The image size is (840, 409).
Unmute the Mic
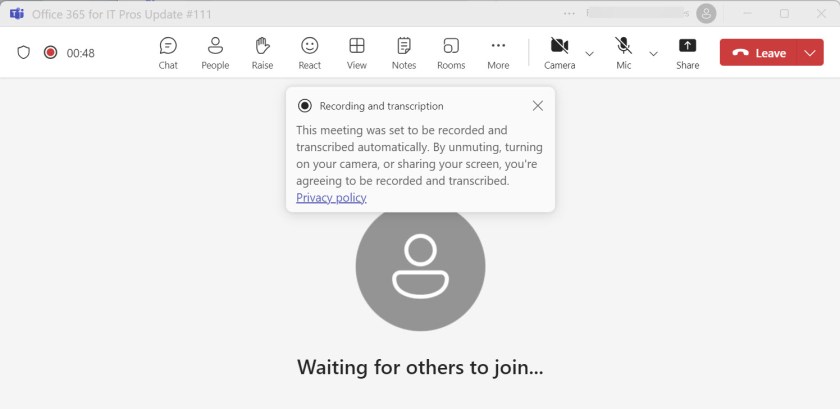[x=624, y=53]
